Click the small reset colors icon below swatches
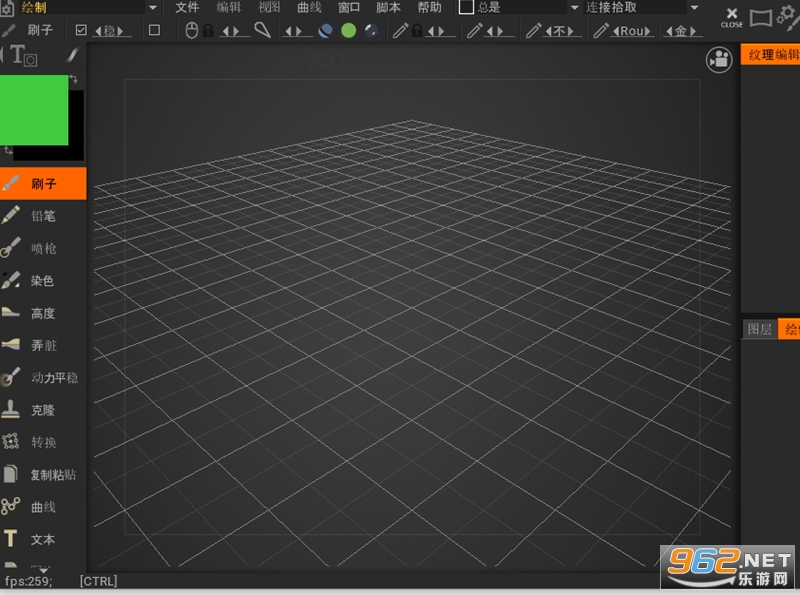The image size is (800, 595). [x=8, y=151]
